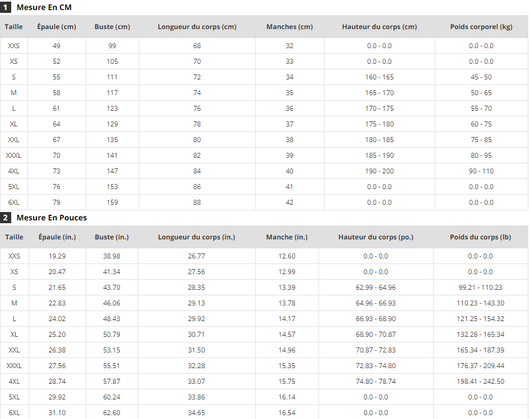Select the M size row in the CM table
This screenshot has height=419, width=530.
(264, 93)
